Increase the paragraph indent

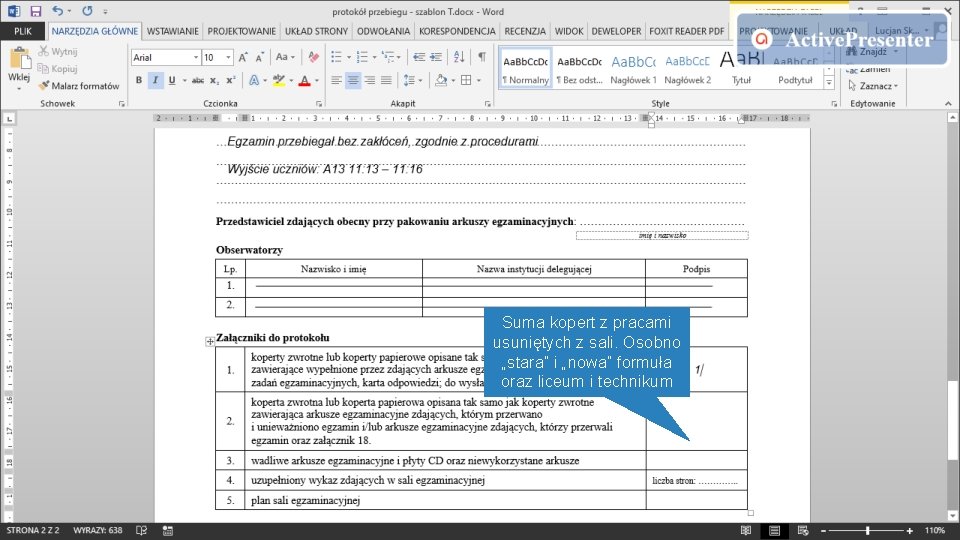tap(436, 57)
